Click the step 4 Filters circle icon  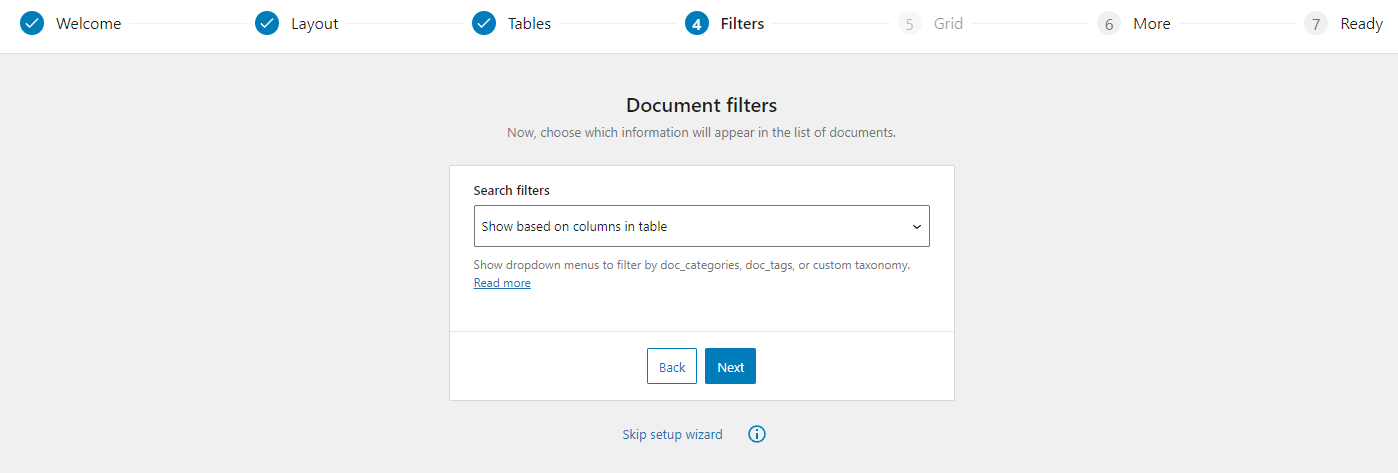tap(697, 23)
